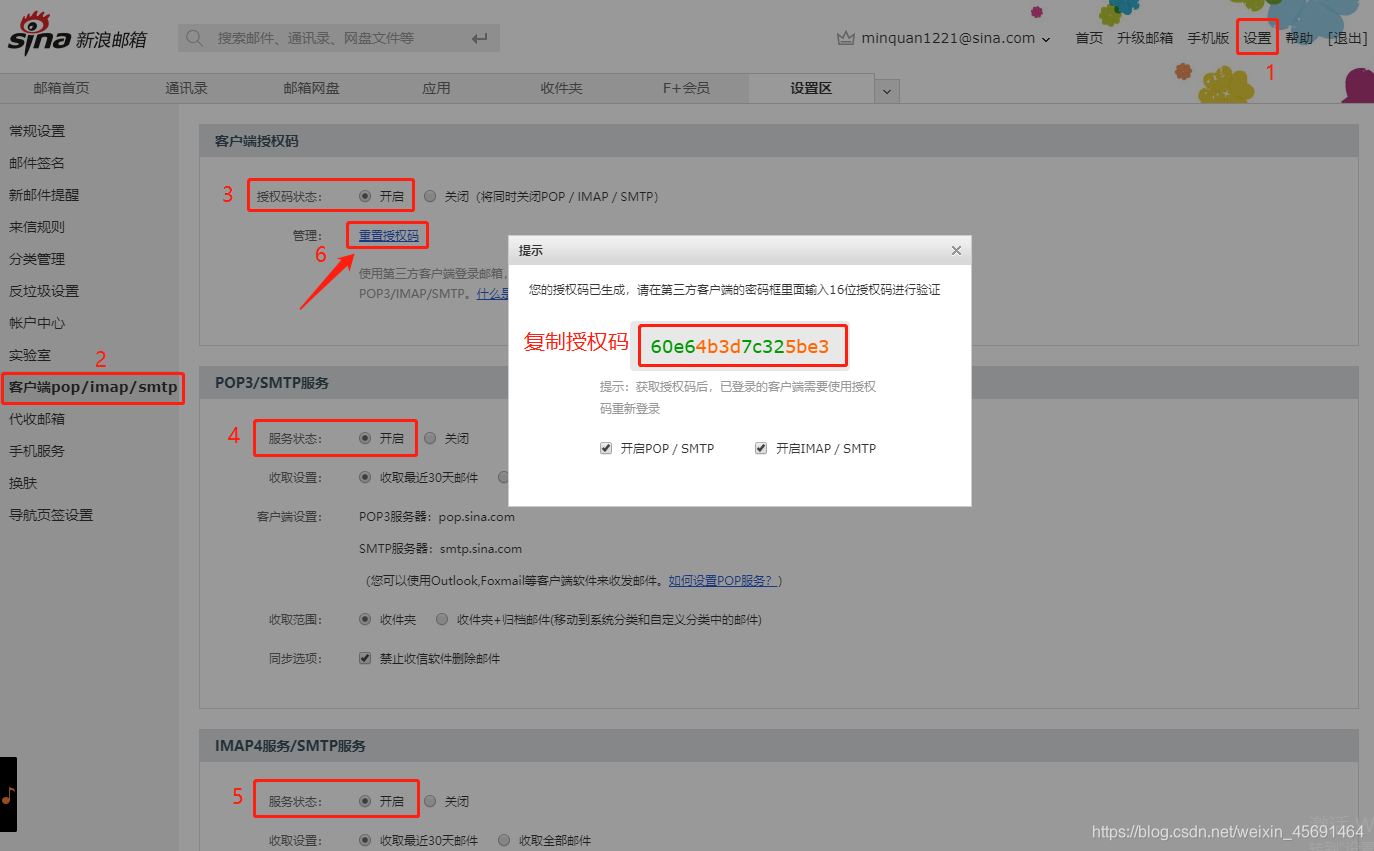
Task: Switch to the 通讯录 tab
Action: [186, 88]
